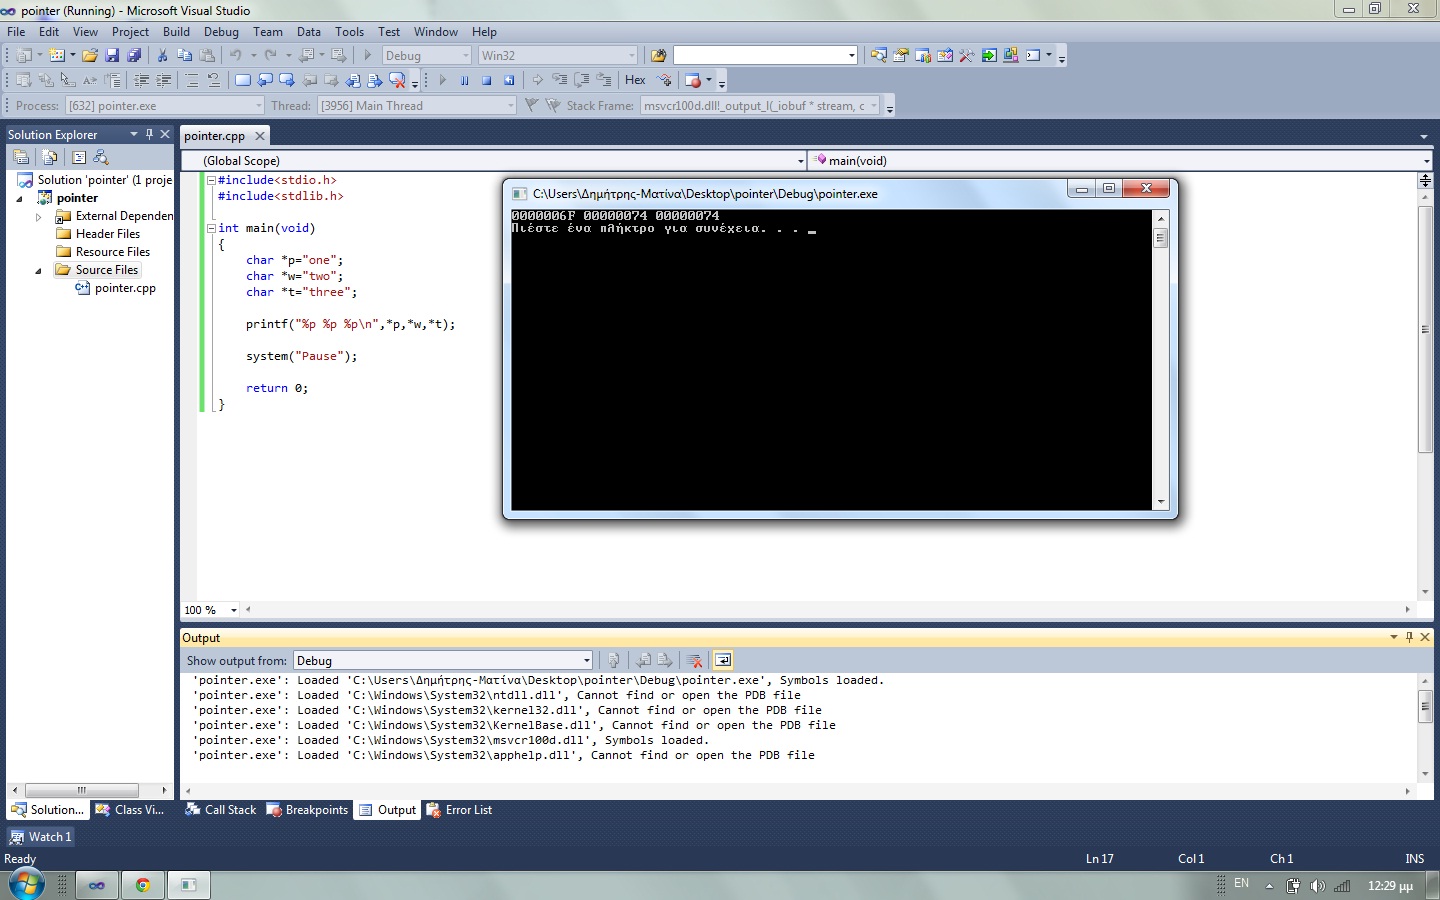1440x900 pixels.
Task: Click the Decrease Indent icon
Action: coord(142,80)
